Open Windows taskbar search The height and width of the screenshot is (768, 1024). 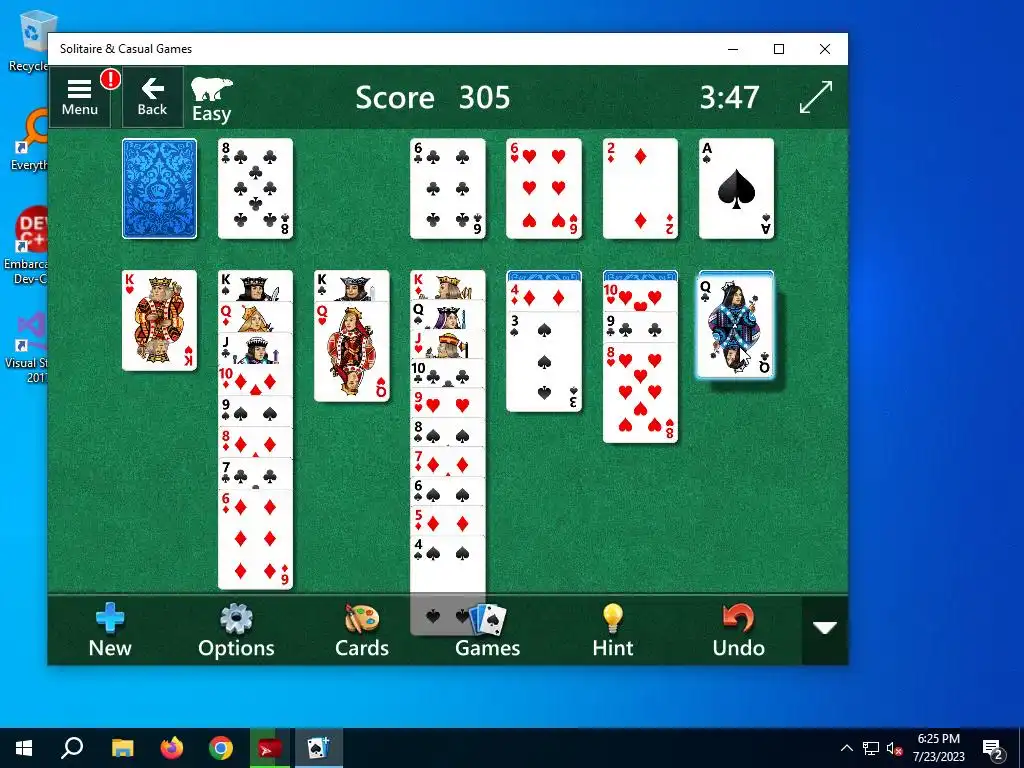pos(72,748)
